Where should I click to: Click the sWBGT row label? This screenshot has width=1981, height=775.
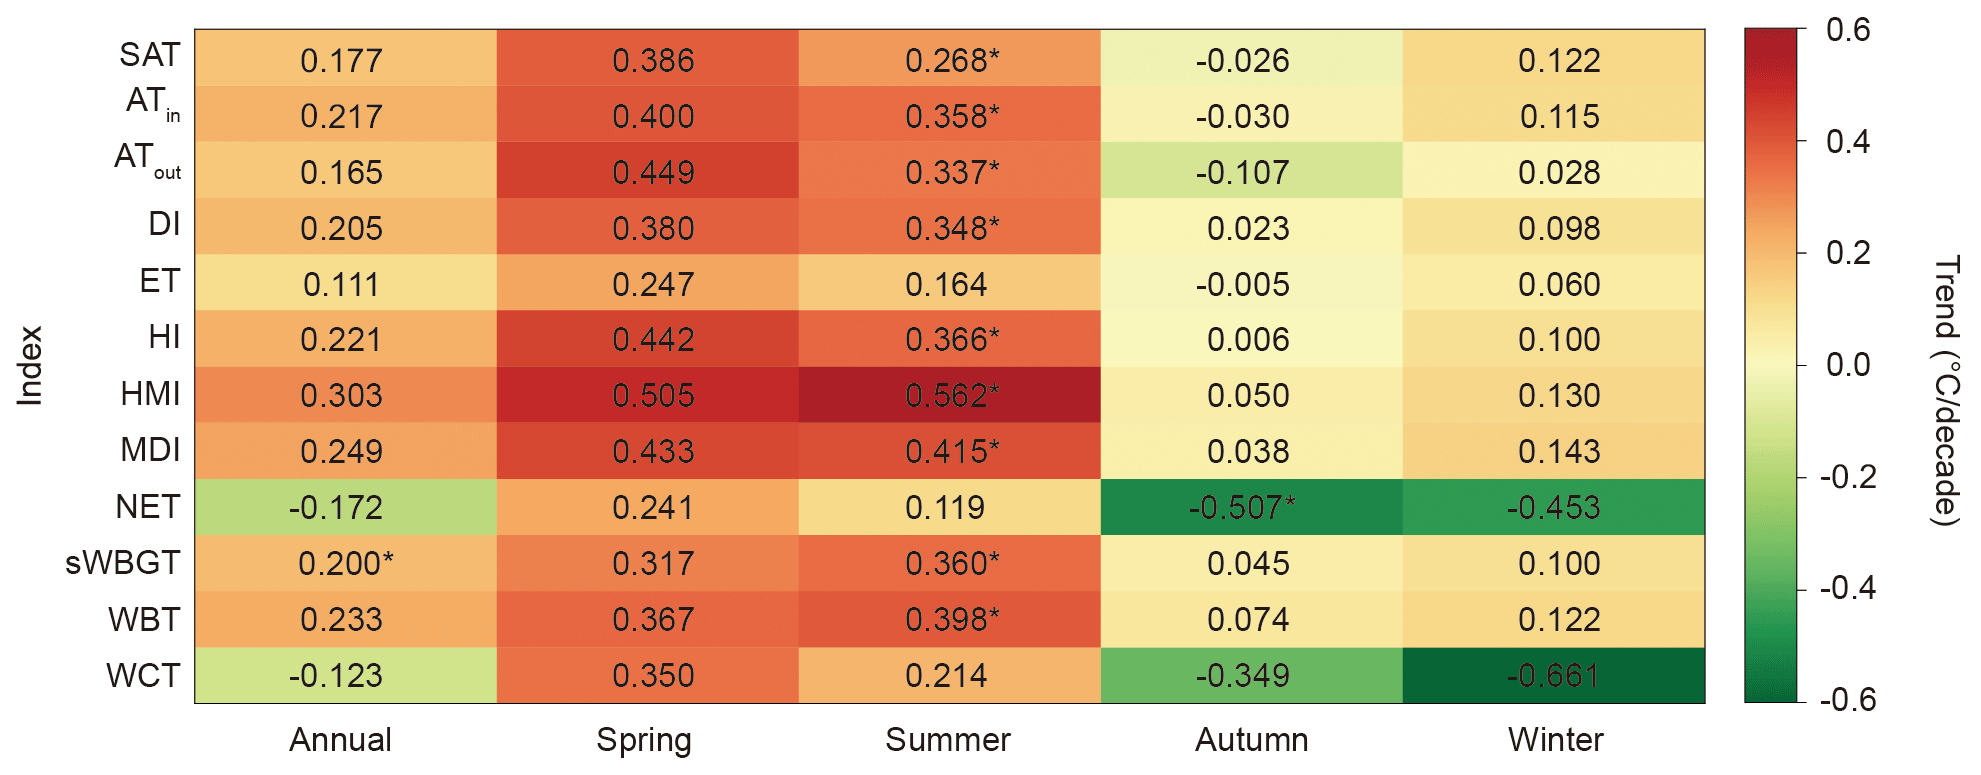click(x=122, y=563)
